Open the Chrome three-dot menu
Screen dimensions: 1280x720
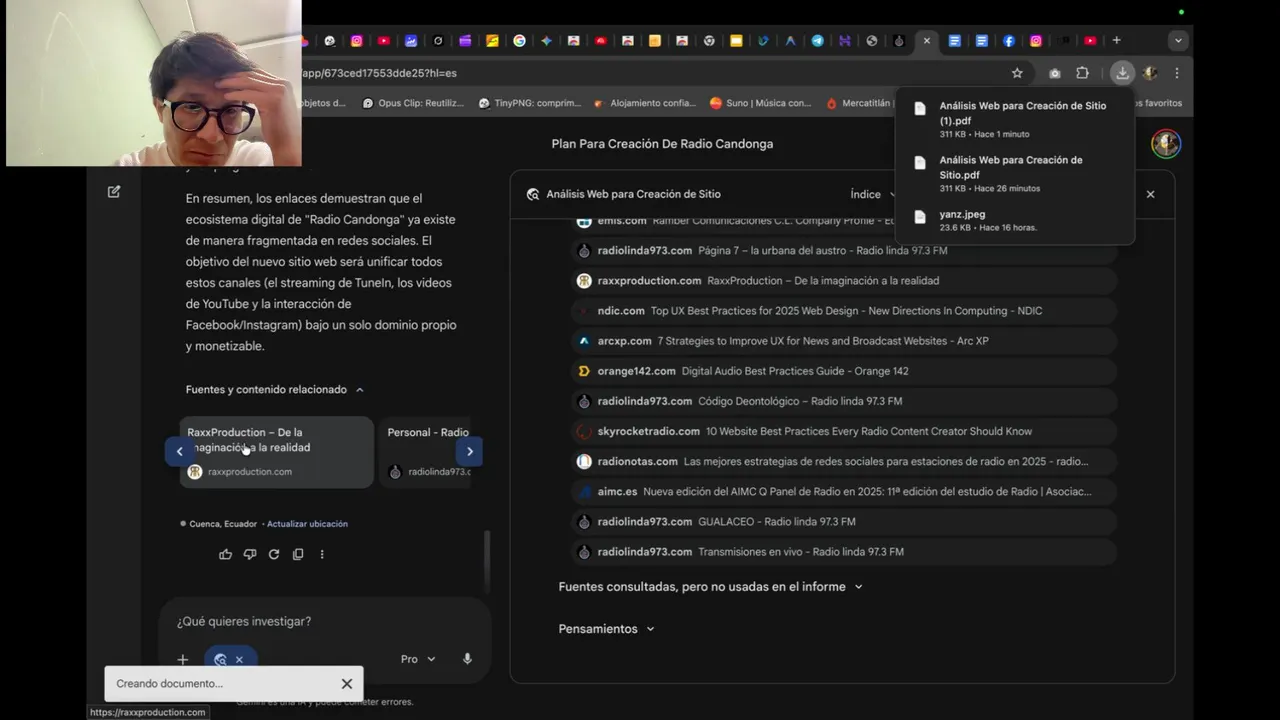tap(1177, 73)
